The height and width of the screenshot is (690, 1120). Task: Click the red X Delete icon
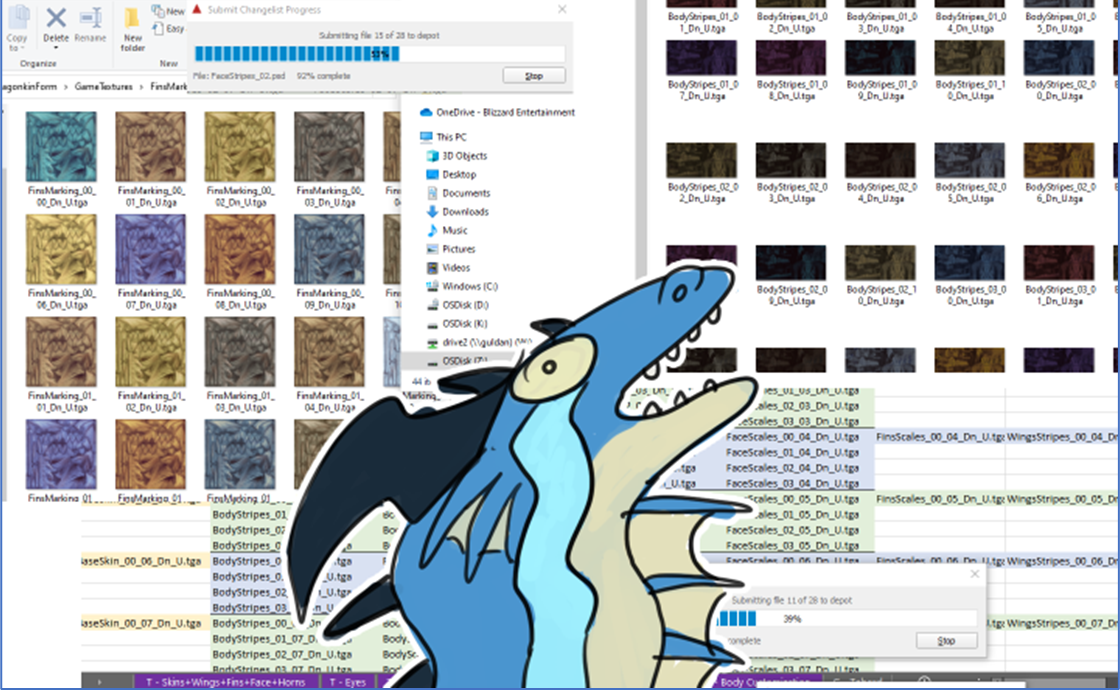coord(56,18)
